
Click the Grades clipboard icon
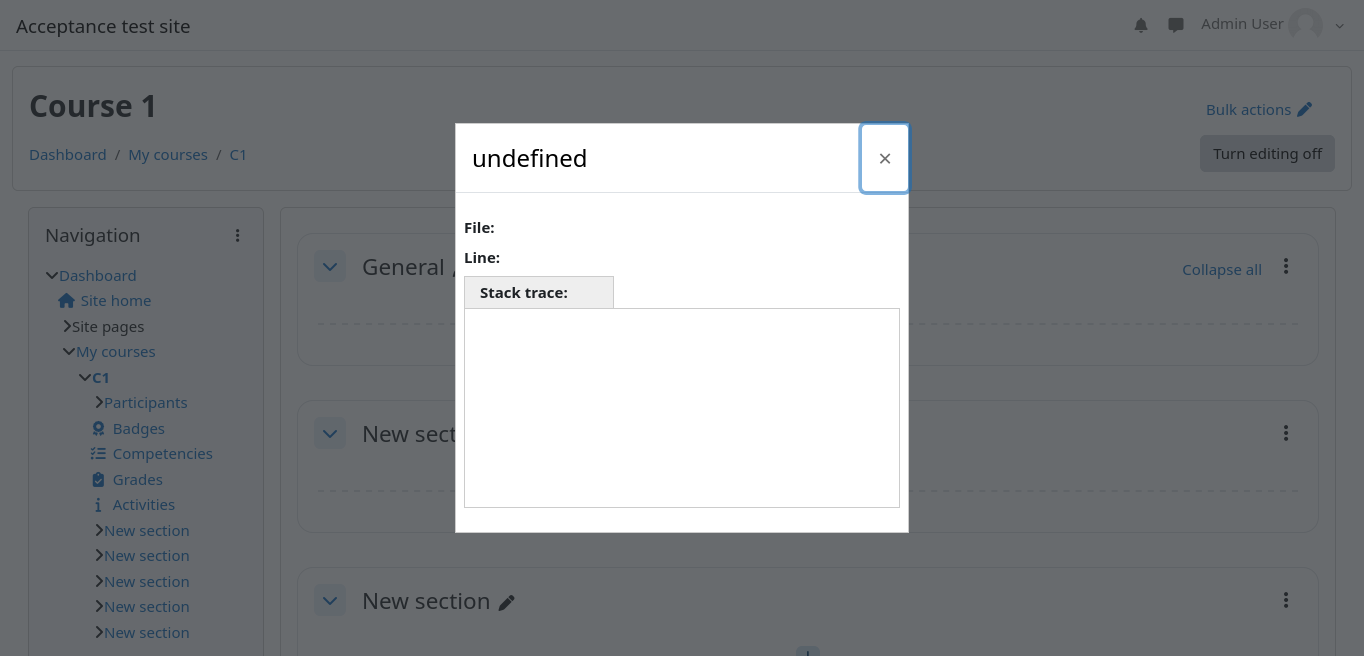point(98,480)
